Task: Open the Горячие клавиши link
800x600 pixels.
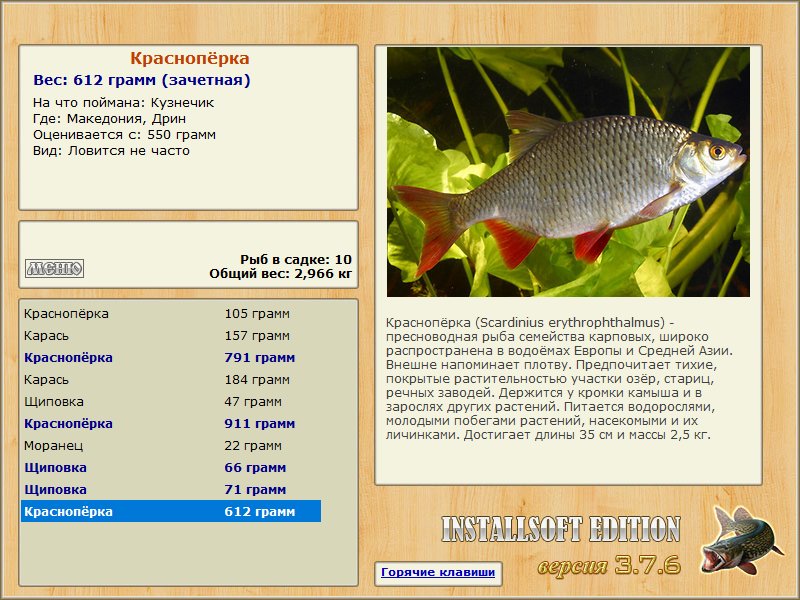Action: (438, 572)
